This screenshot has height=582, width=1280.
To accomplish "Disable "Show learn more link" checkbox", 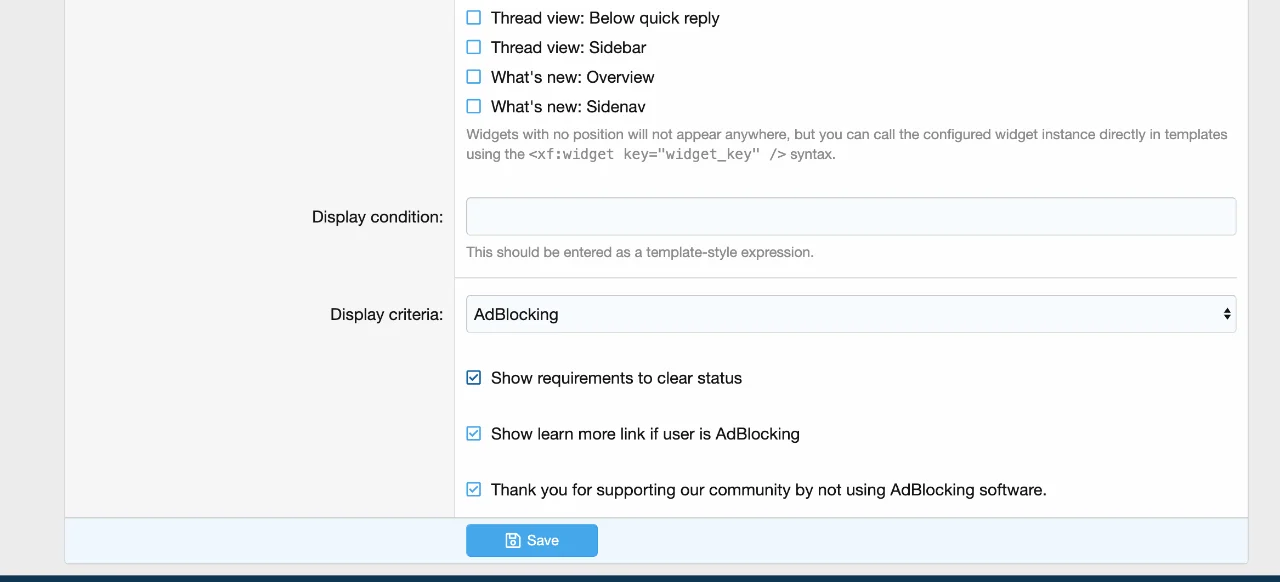I will point(474,434).
